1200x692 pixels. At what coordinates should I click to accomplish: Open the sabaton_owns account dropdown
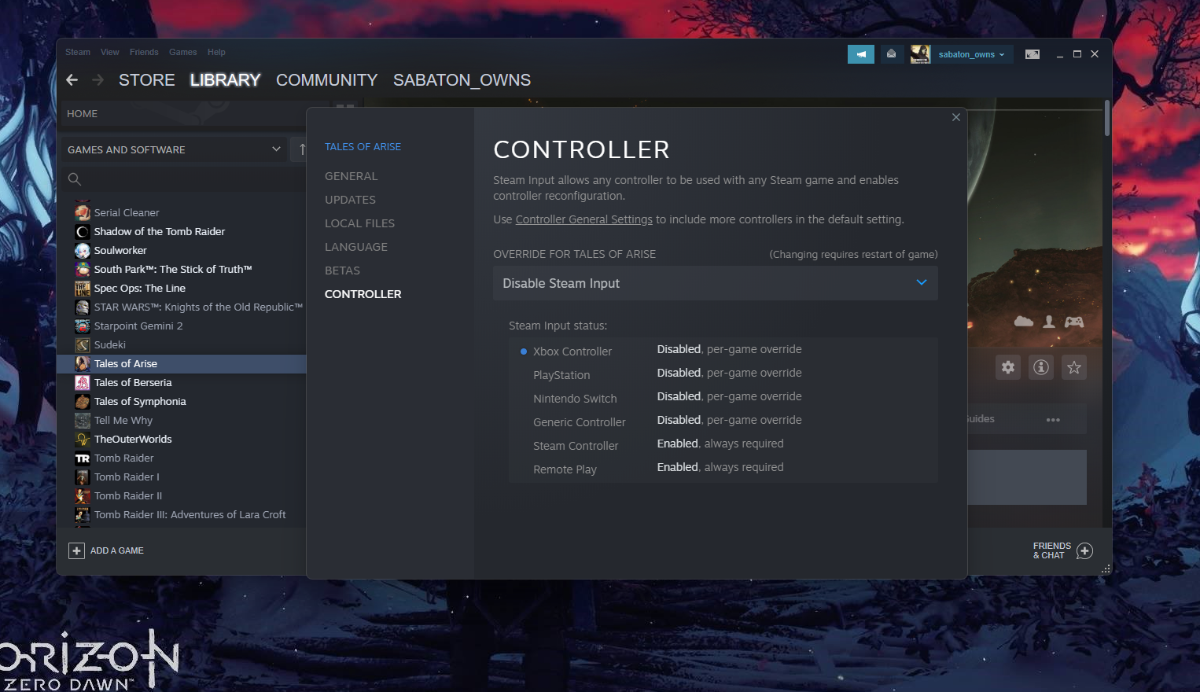[x=971, y=54]
